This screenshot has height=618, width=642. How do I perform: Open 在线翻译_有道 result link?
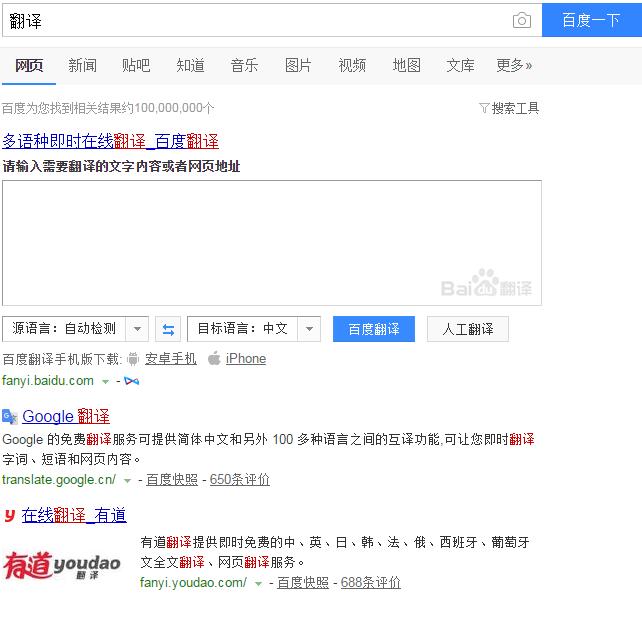[x=74, y=515]
